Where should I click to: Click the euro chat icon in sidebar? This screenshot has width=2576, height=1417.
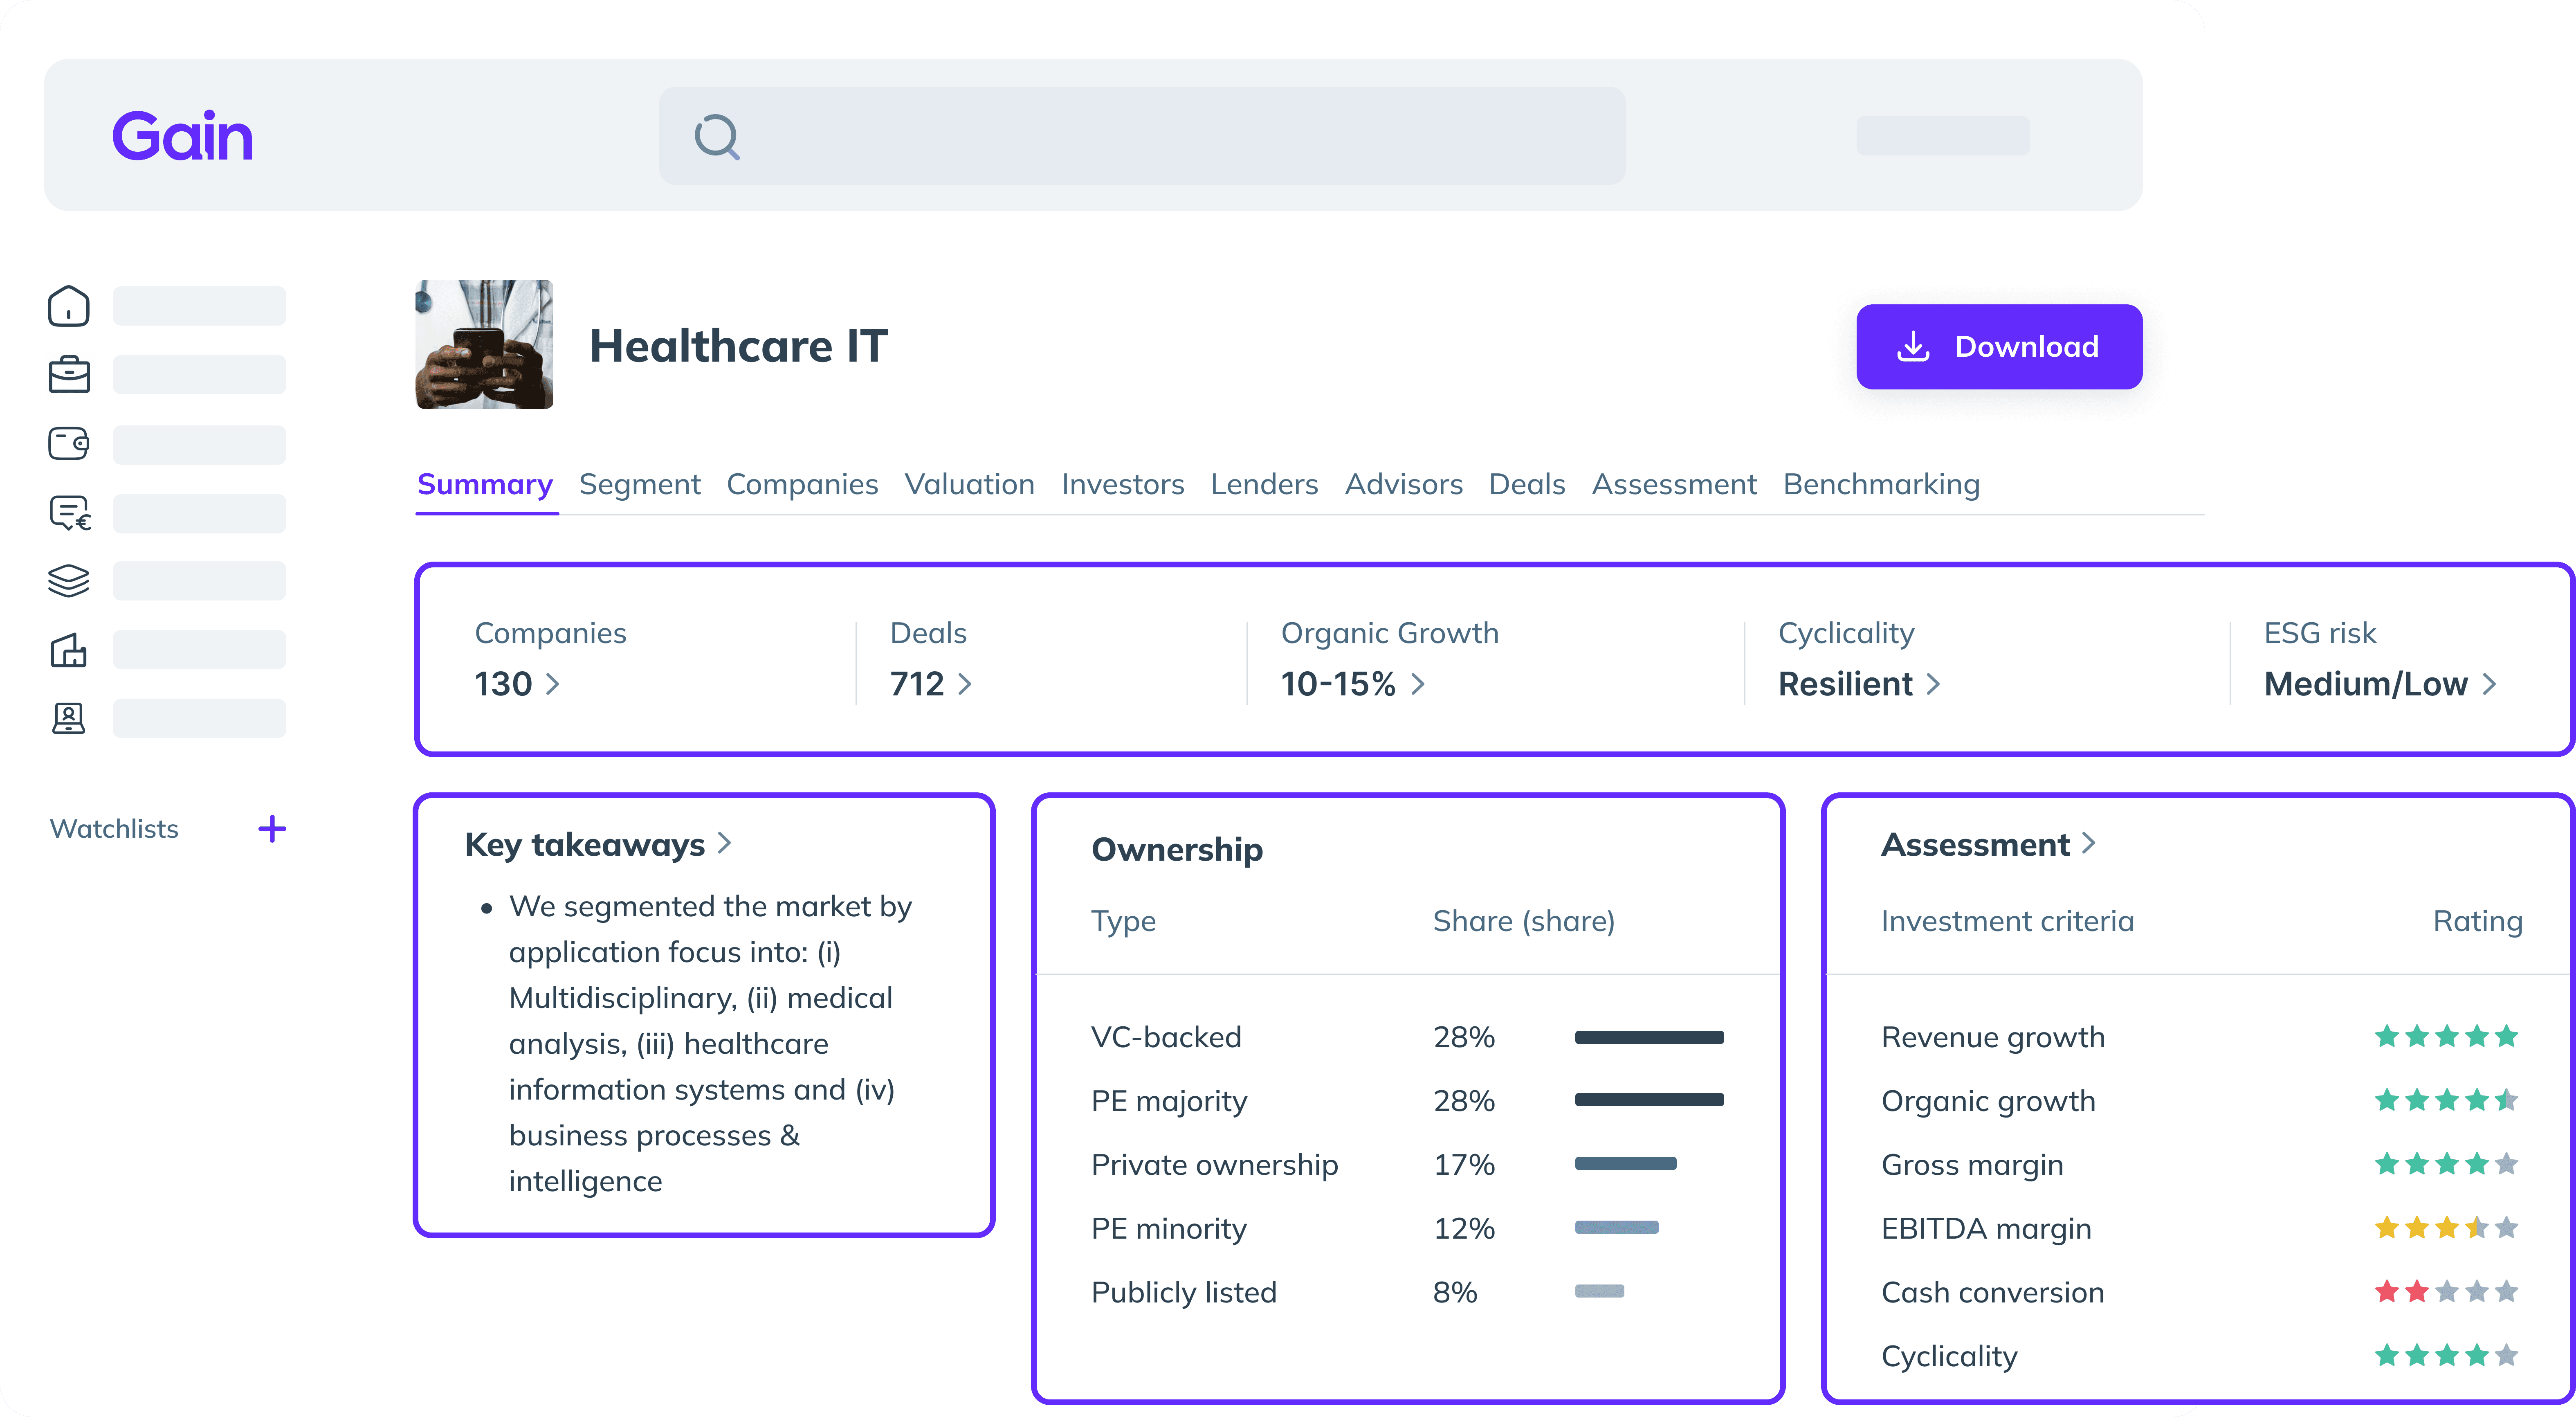(x=69, y=513)
